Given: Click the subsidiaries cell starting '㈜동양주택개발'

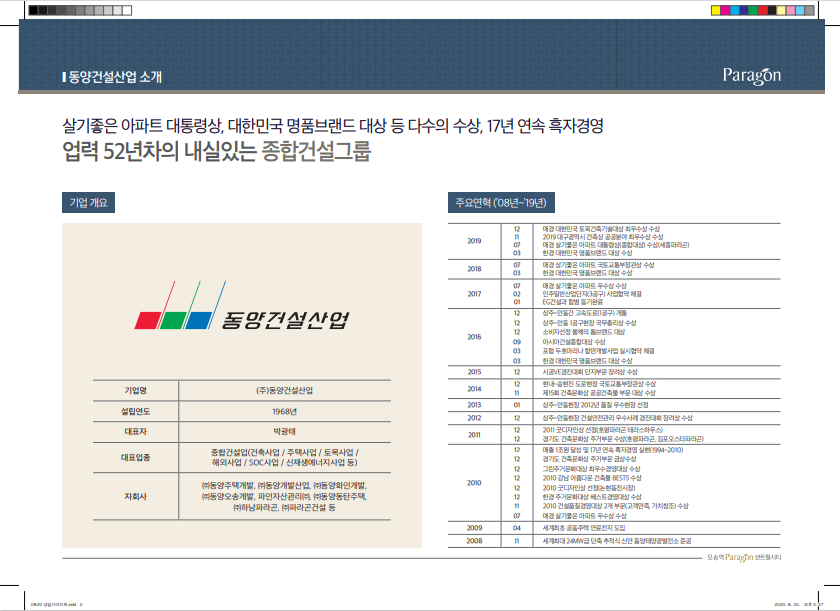Looking at the screenshot, I should 284,496.
